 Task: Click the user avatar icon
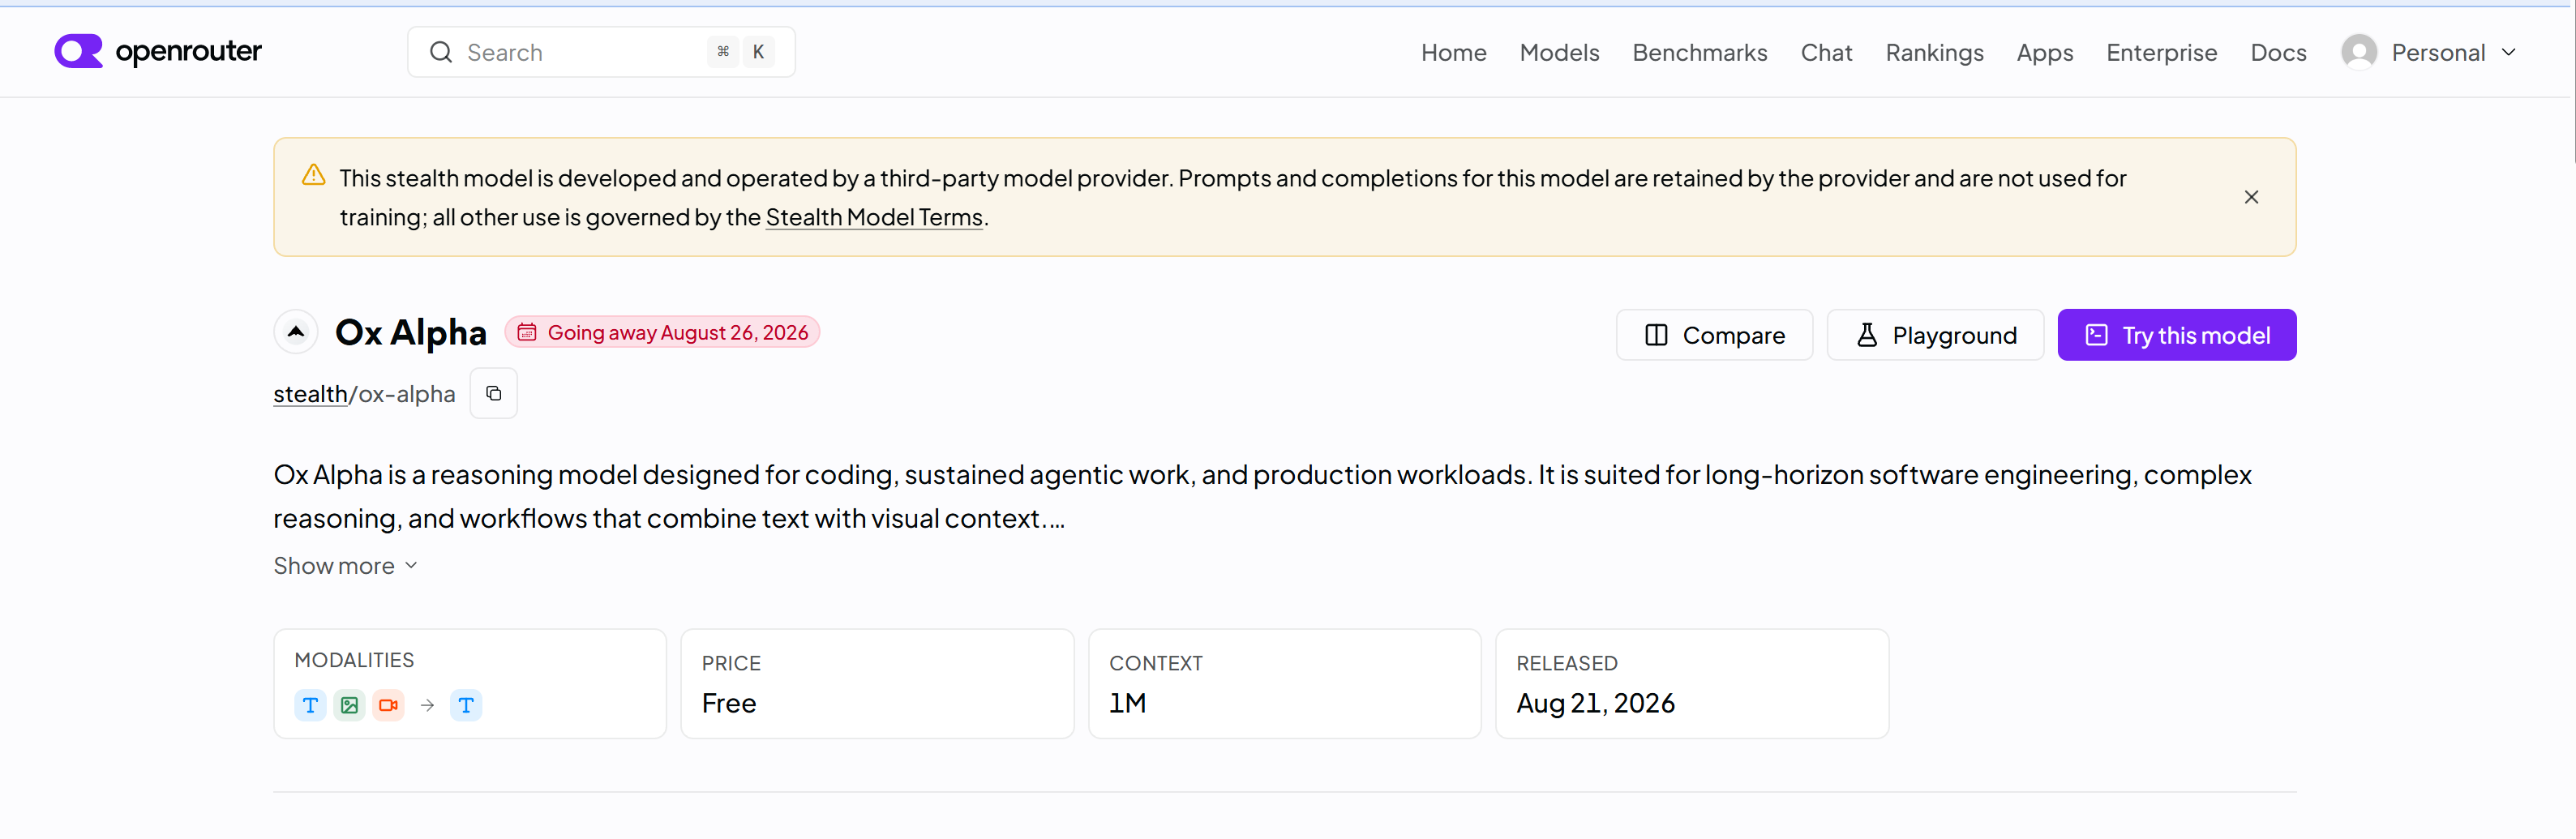pos(2359,52)
